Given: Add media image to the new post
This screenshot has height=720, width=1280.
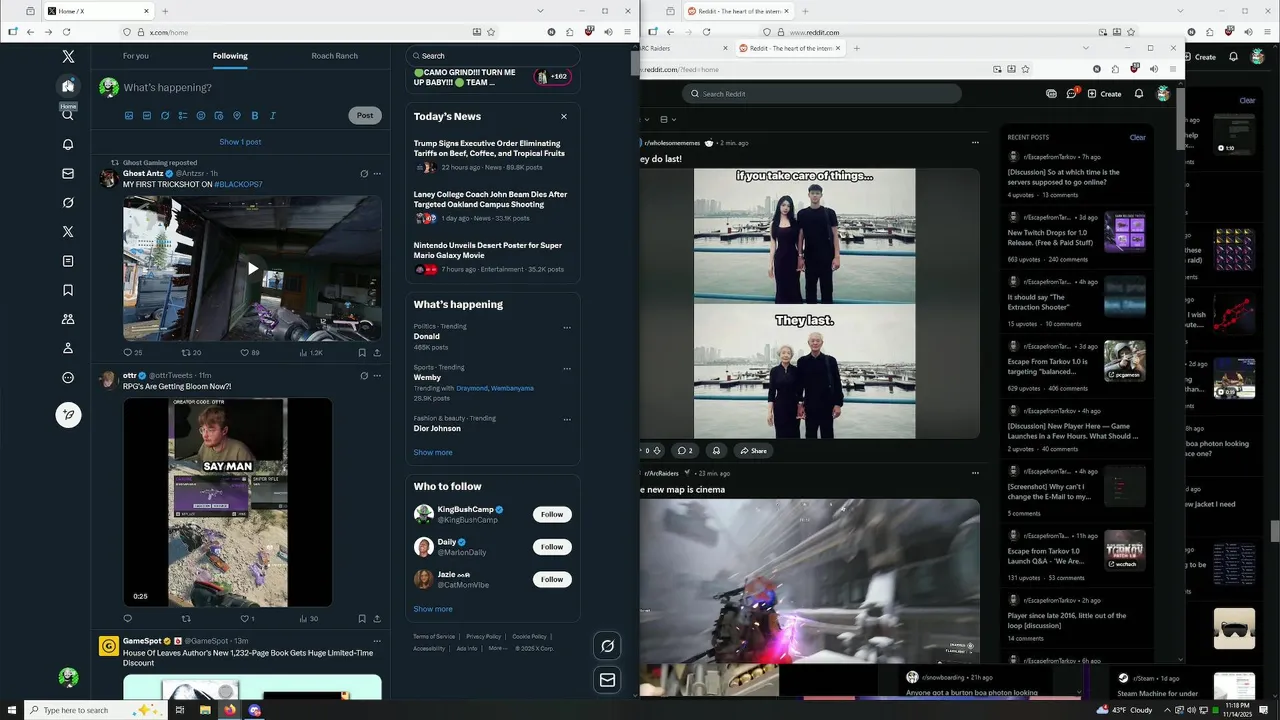Looking at the screenshot, I should (x=129, y=116).
